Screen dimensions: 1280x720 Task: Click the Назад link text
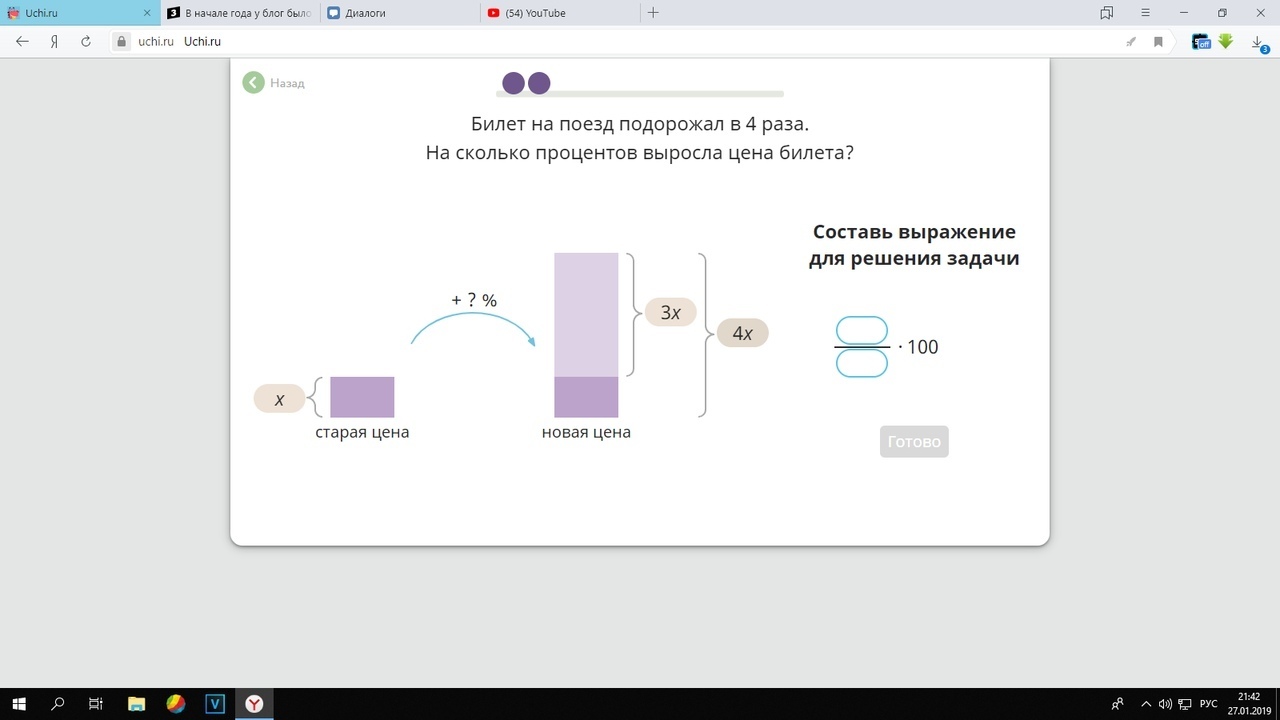287,83
